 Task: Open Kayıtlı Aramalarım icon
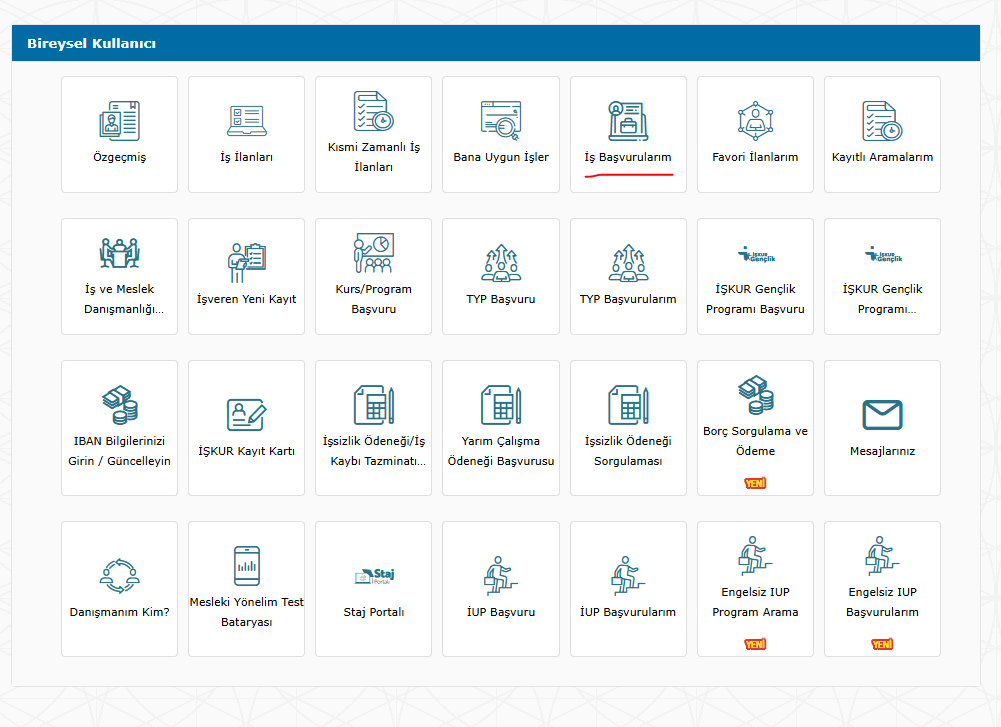(x=882, y=121)
